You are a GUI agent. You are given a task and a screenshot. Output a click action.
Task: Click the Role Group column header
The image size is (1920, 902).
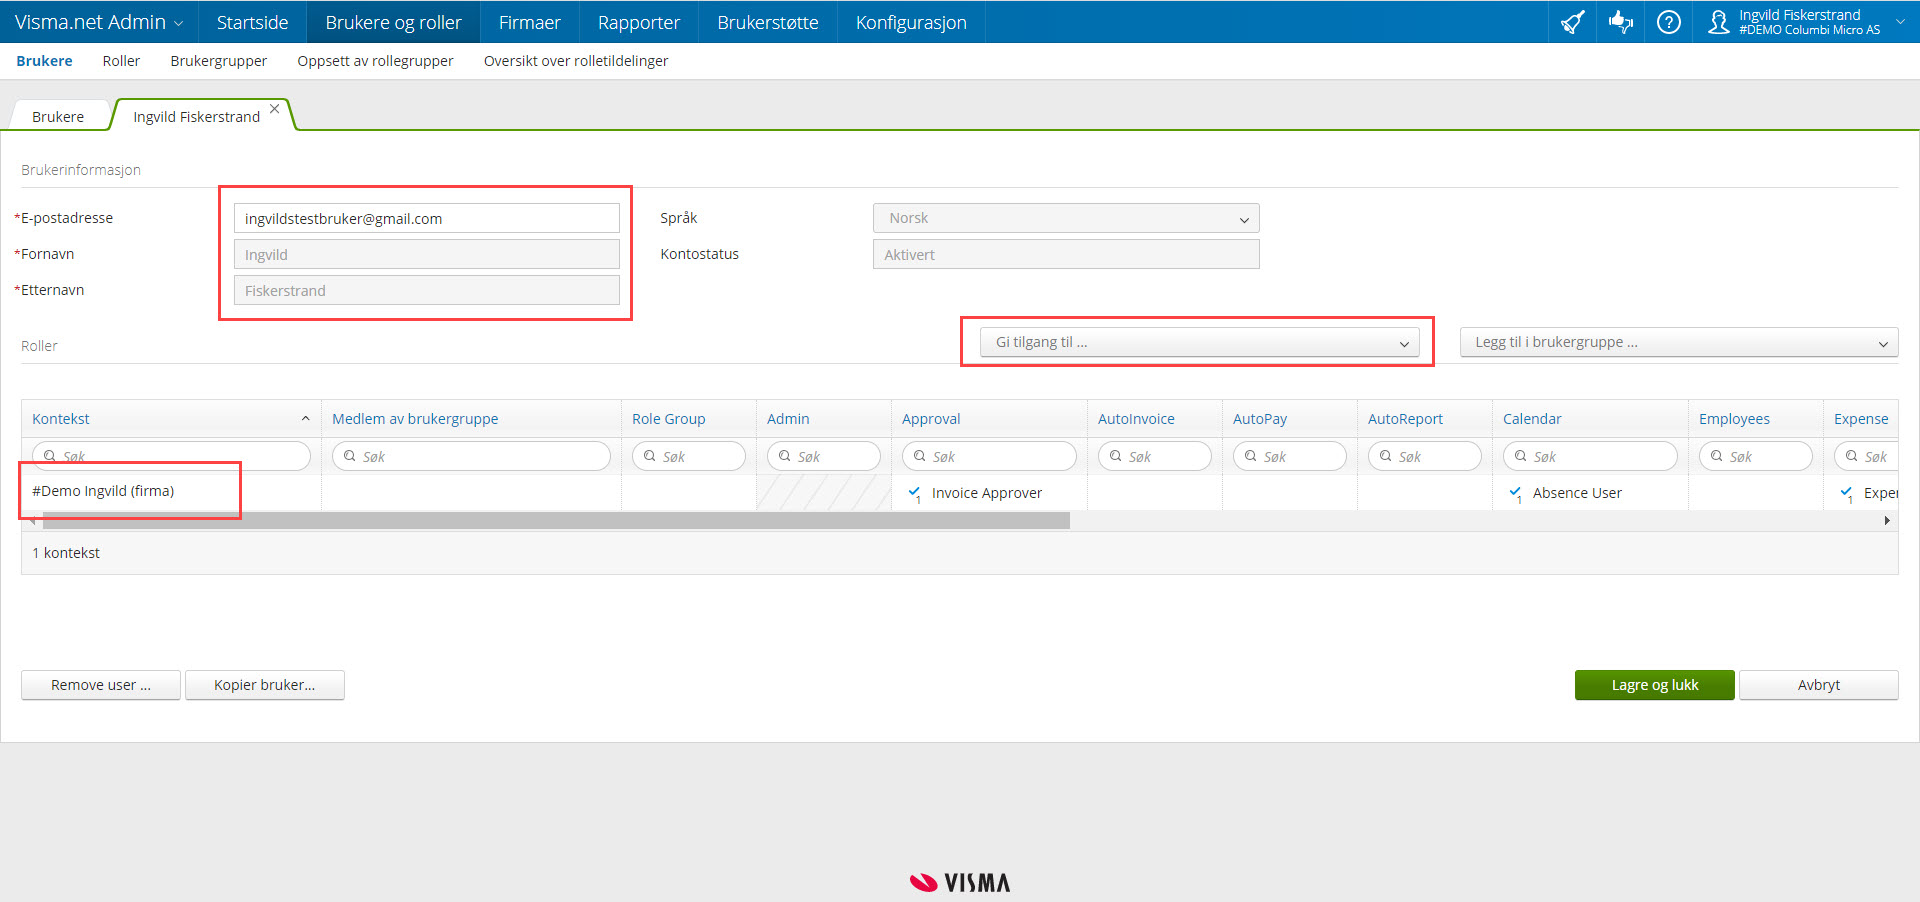click(x=668, y=419)
